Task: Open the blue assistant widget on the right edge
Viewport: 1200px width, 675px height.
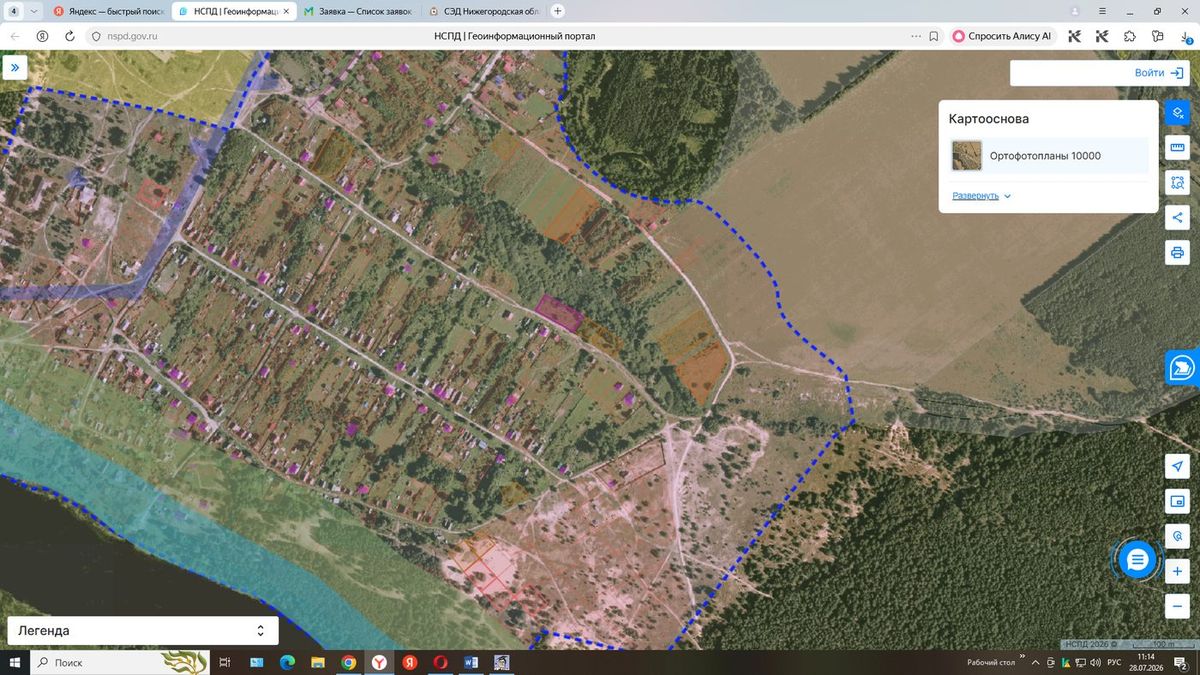Action: tap(1182, 367)
